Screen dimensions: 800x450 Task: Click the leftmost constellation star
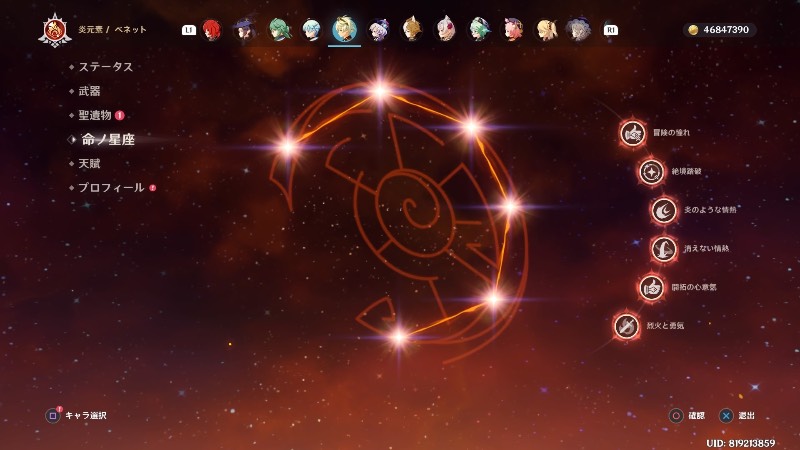[x=288, y=147]
